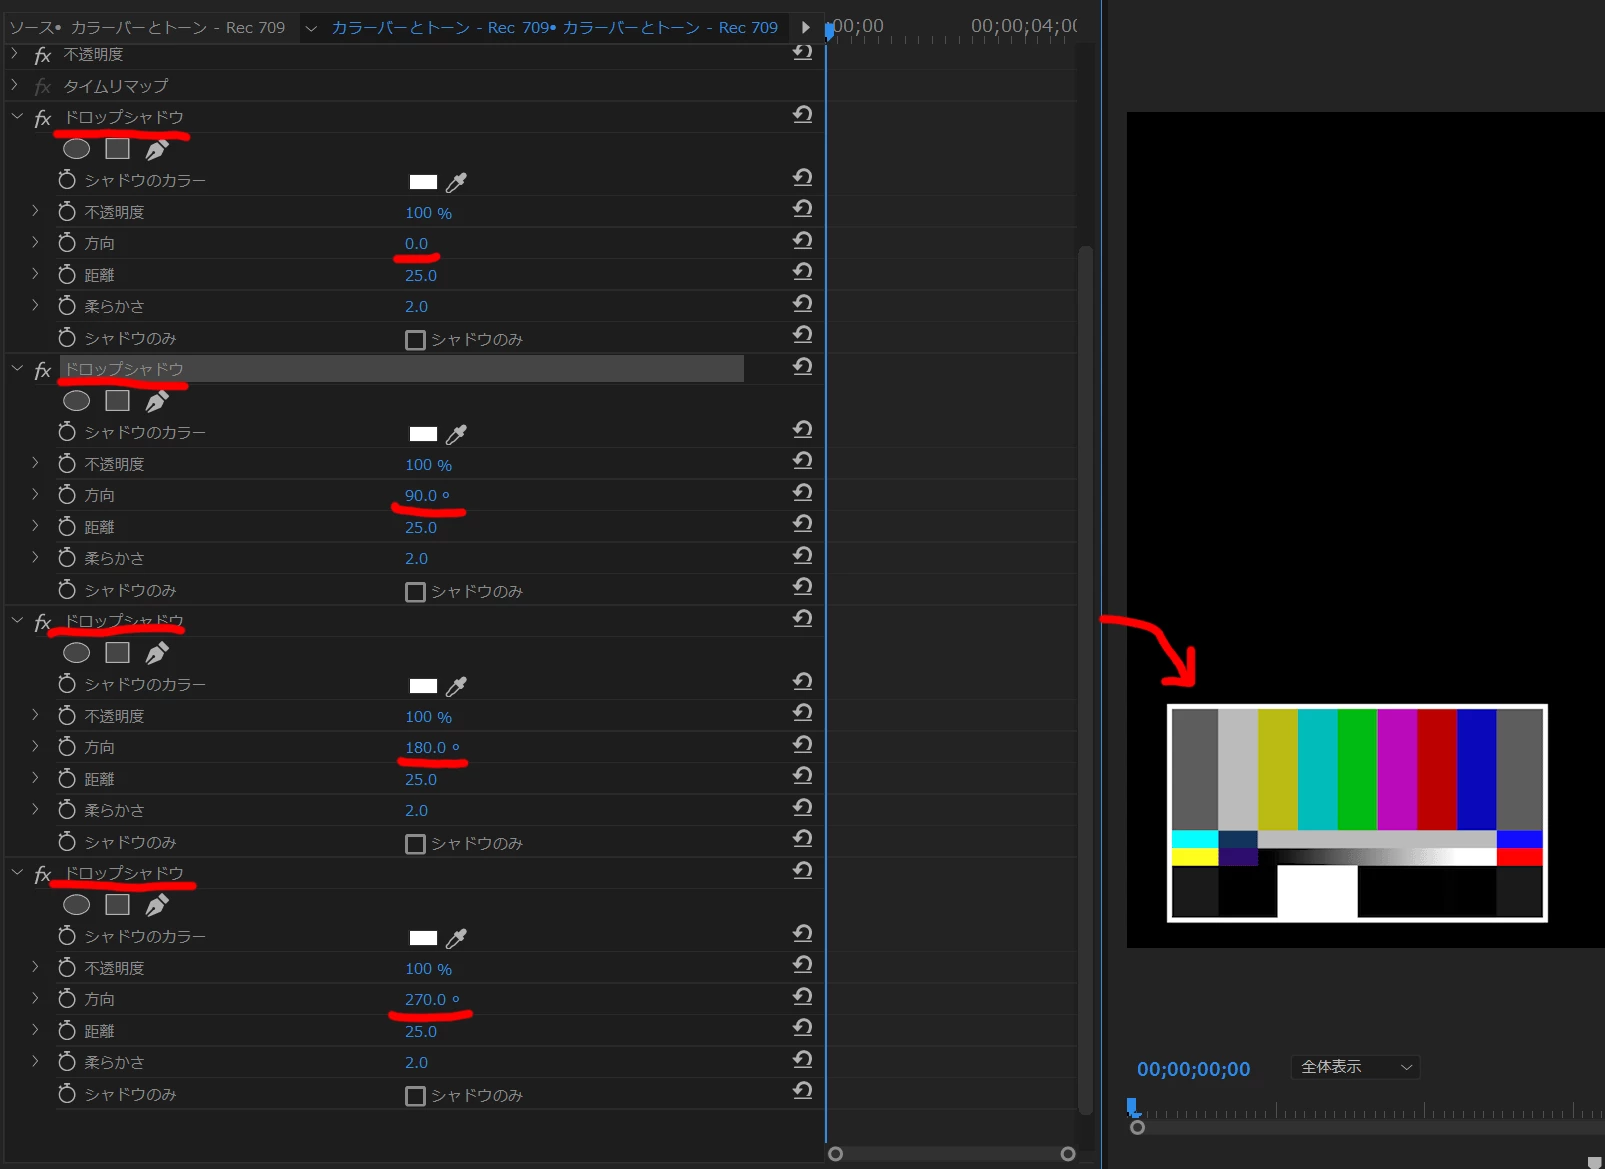The image size is (1605, 1169).
Task: Toggle fx for the 270.0° ドロップシャドウ effect
Action: point(42,875)
